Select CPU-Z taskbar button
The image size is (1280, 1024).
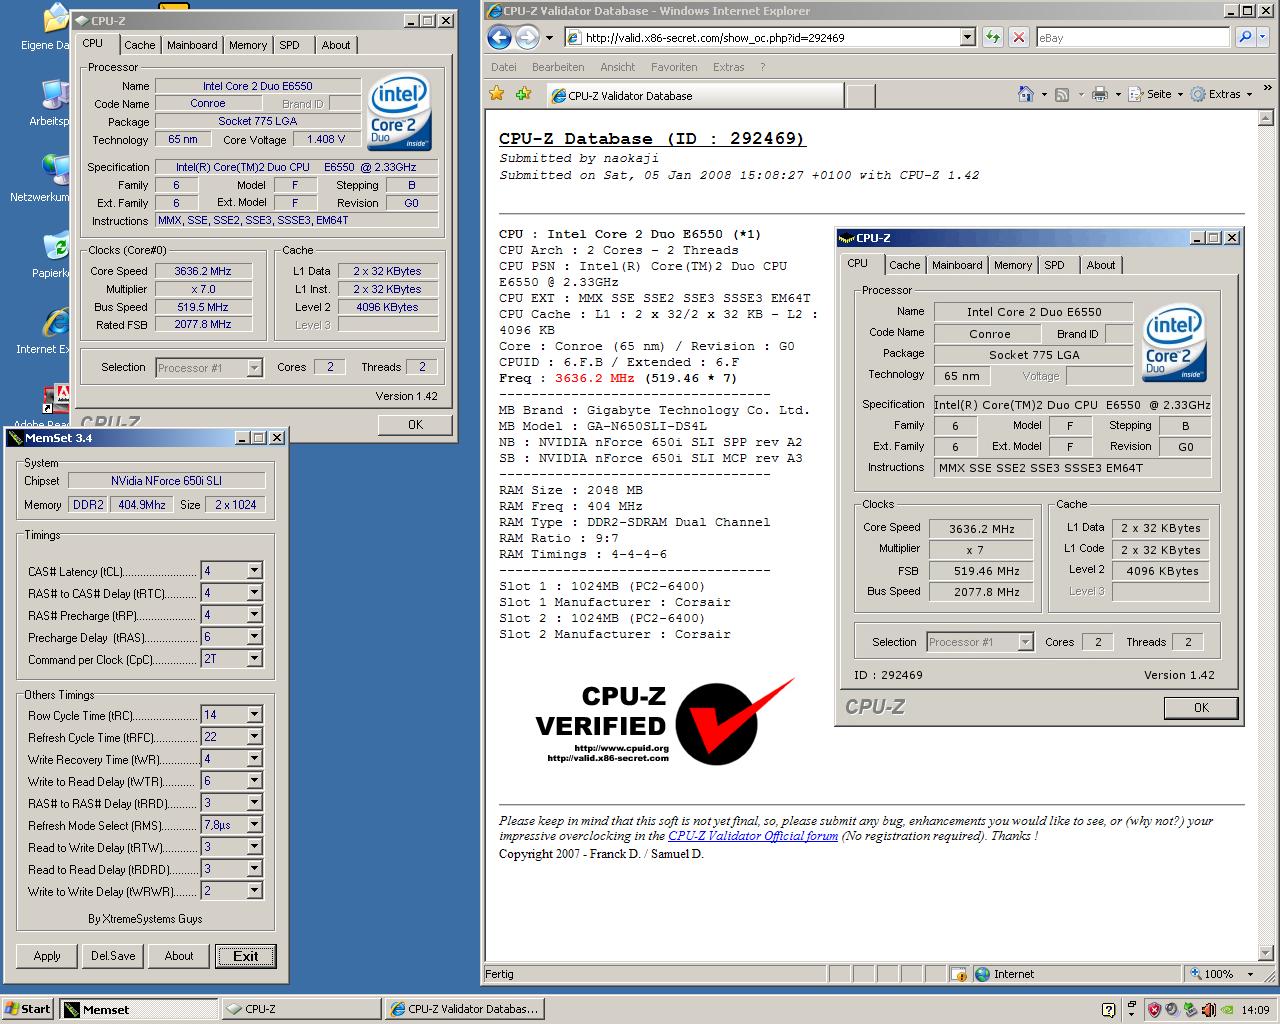pyautogui.click(x=300, y=1009)
